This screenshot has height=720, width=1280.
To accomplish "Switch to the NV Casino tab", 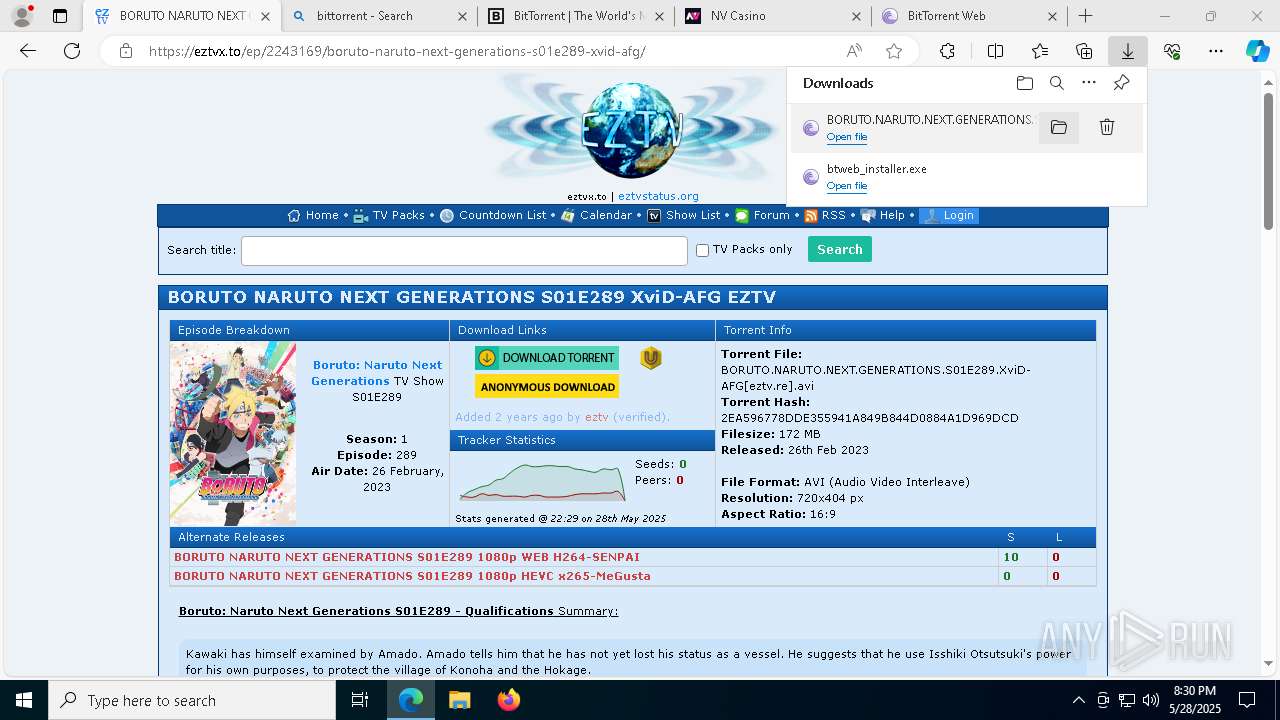I will tap(772, 16).
